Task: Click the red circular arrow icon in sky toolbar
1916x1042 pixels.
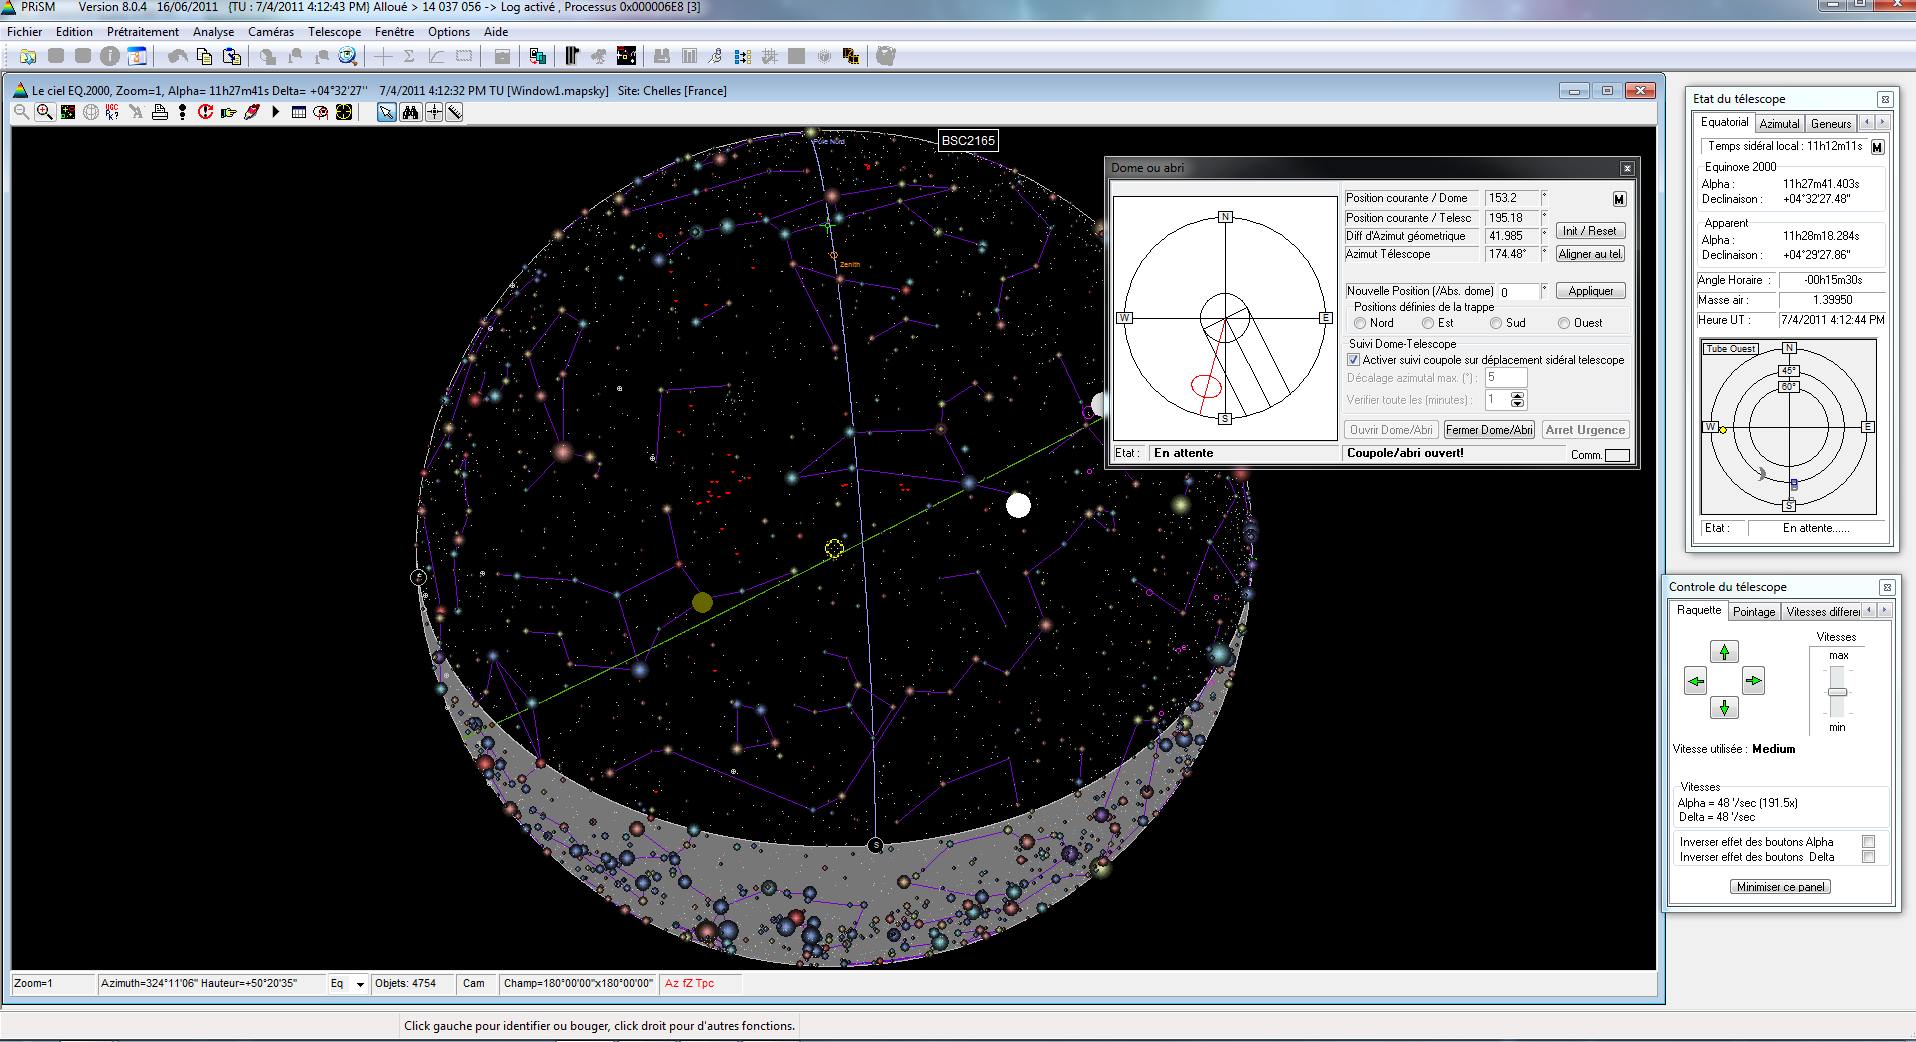Action: pyautogui.click(x=205, y=112)
